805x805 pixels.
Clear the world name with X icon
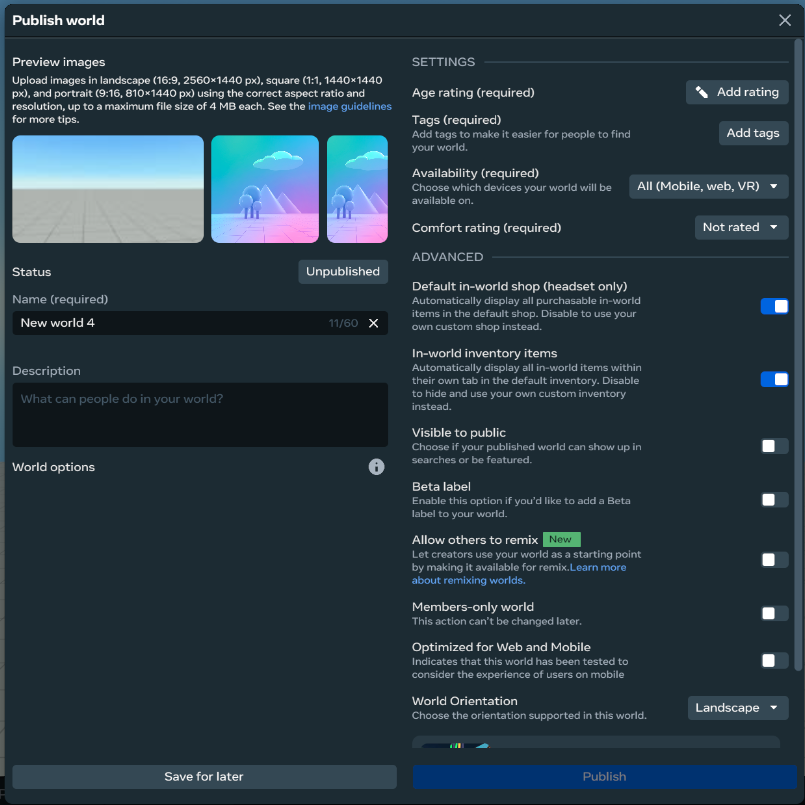pos(373,323)
